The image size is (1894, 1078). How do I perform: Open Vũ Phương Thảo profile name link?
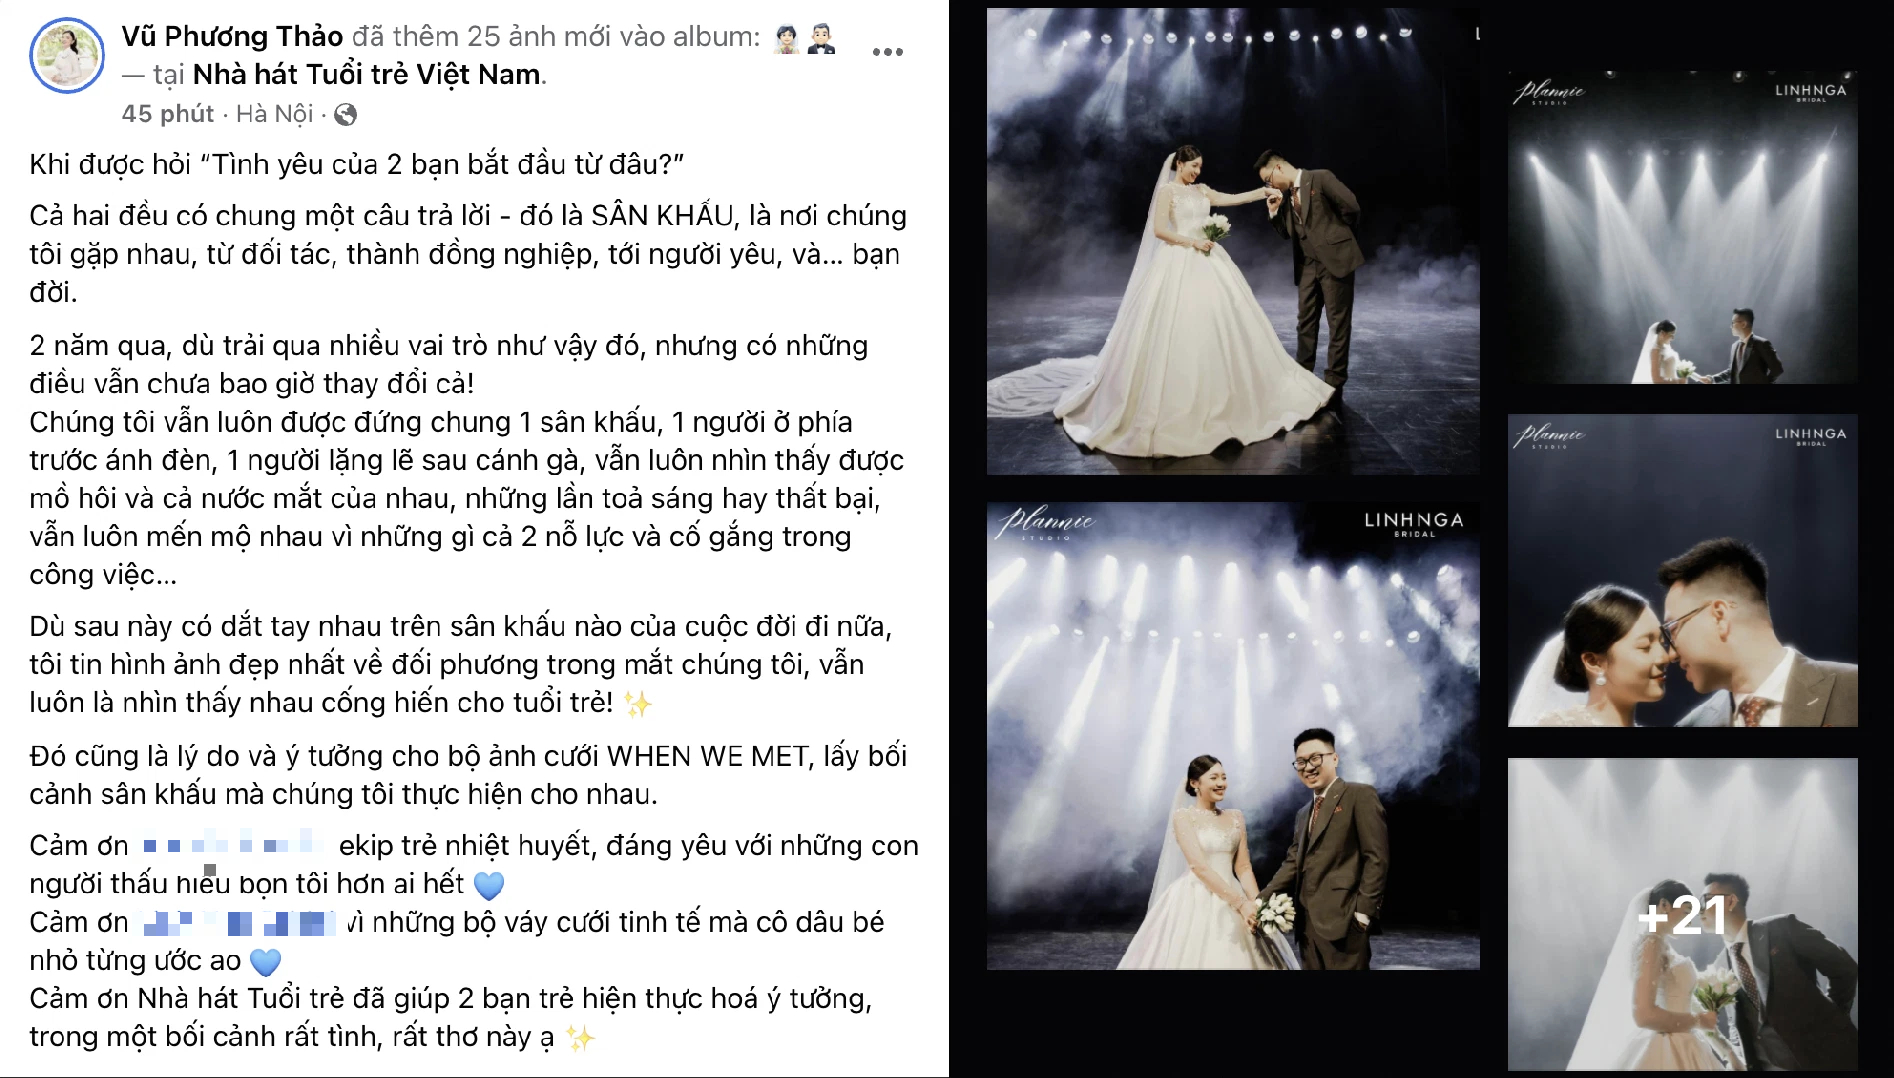click(232, 37)
